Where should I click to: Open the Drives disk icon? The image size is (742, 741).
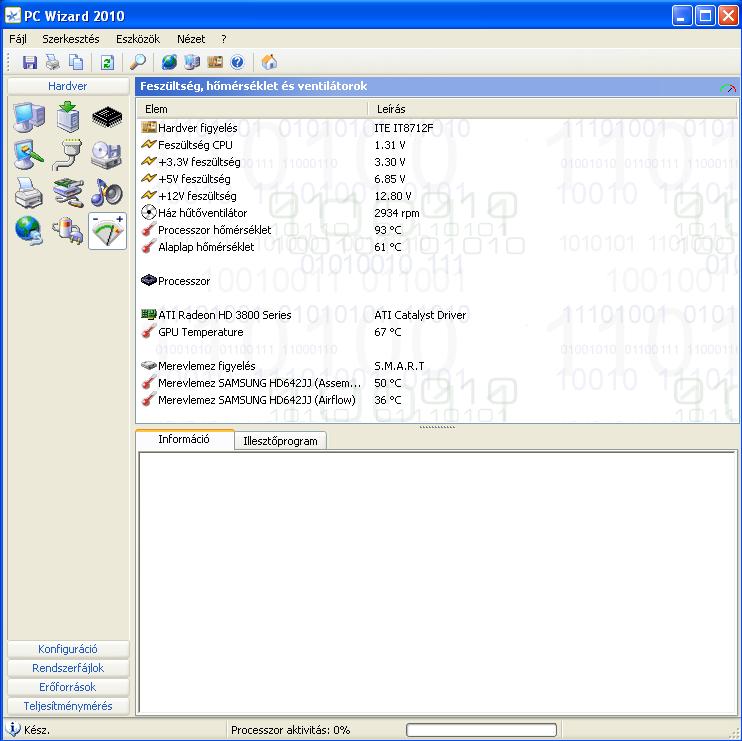[x=107, y=155]
